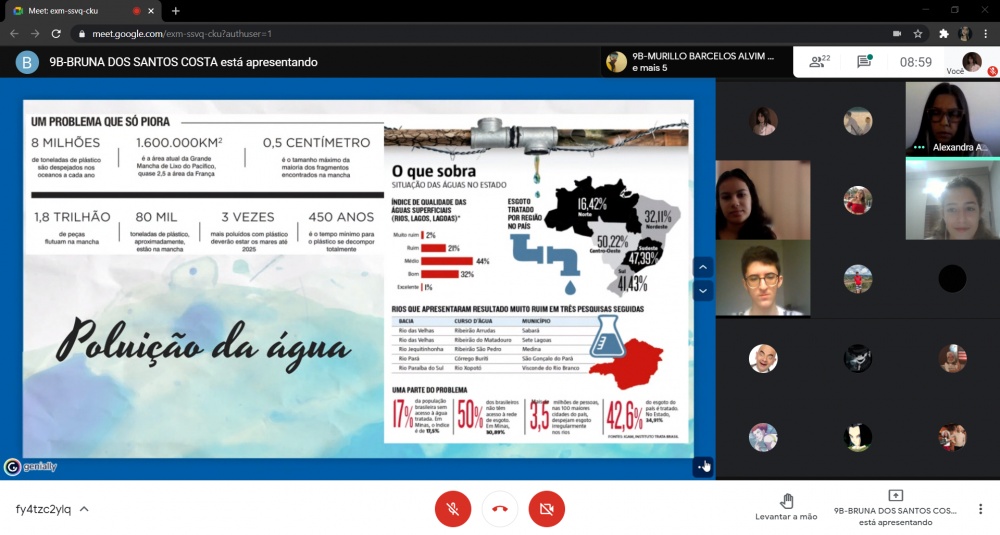Go back in browser history
This screenshot has width=1000, height=535.
click(14, 34)
